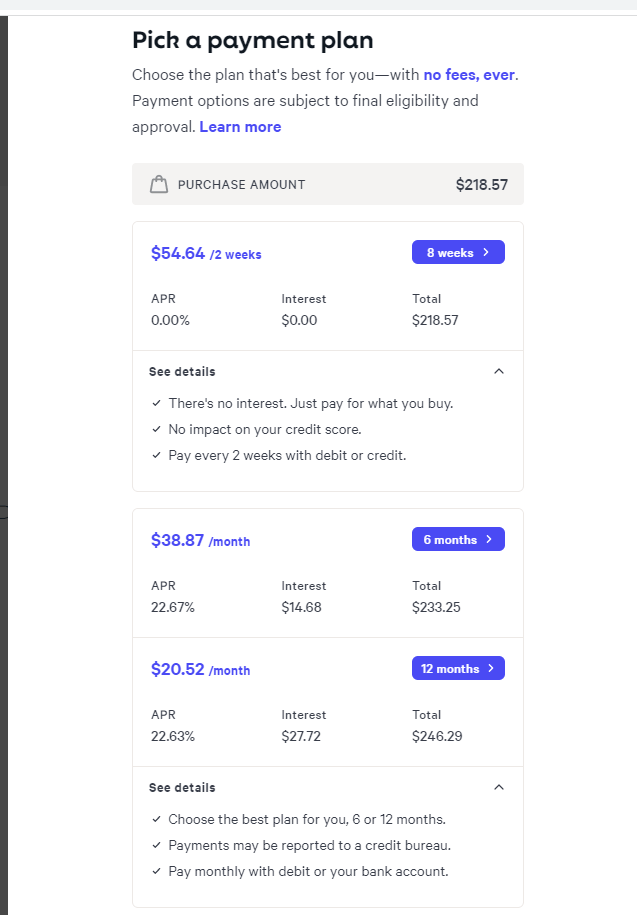Click the $246.29 total for 12 months

click(x=435, y=736)
